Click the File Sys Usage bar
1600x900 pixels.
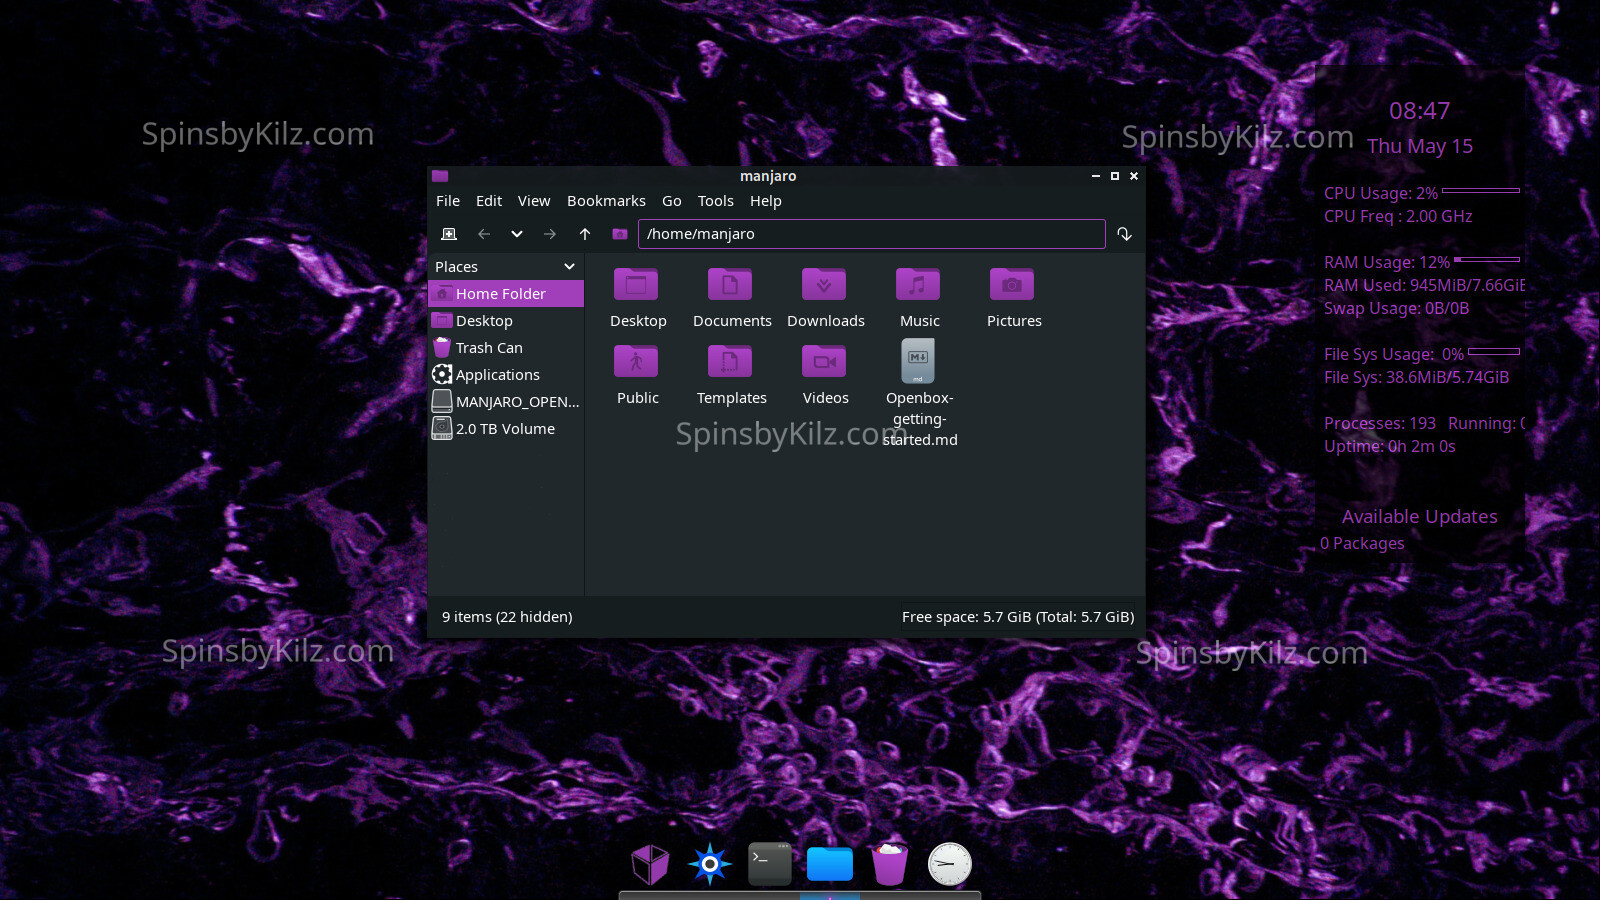pyautogui.click(x=1494, y=352)
